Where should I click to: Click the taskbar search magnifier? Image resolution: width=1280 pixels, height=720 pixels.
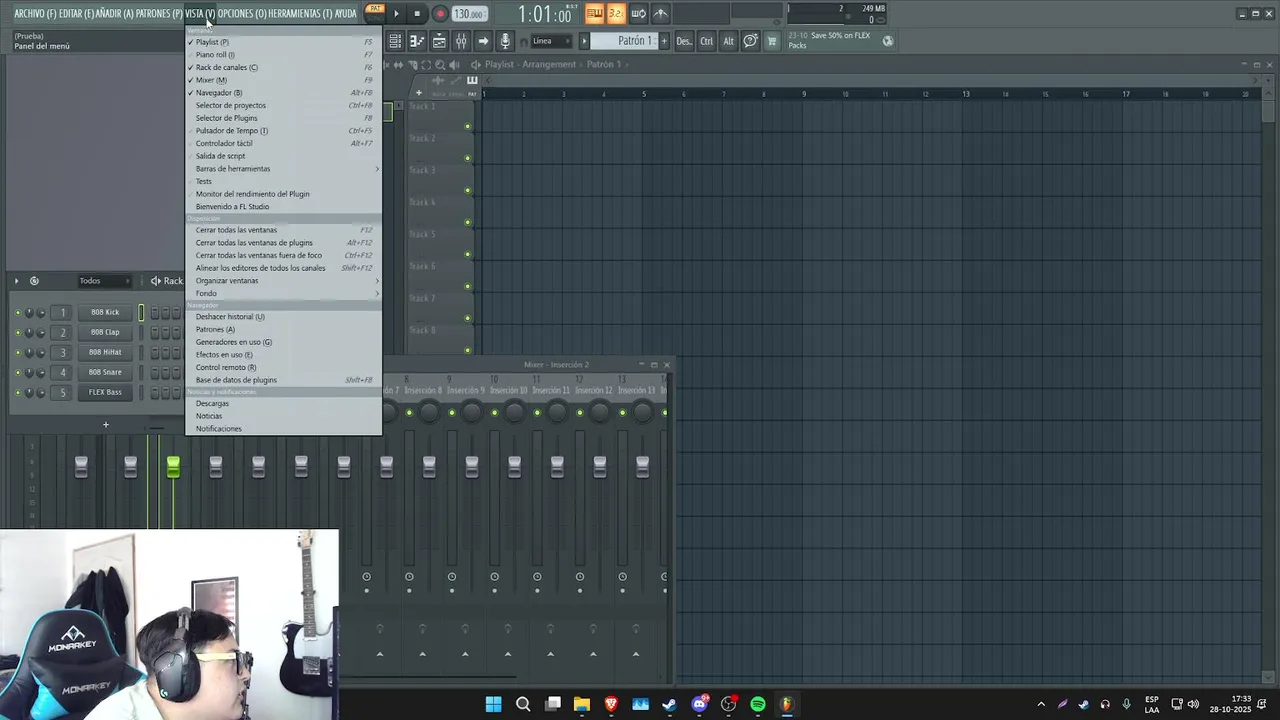[x=523, y=704]
